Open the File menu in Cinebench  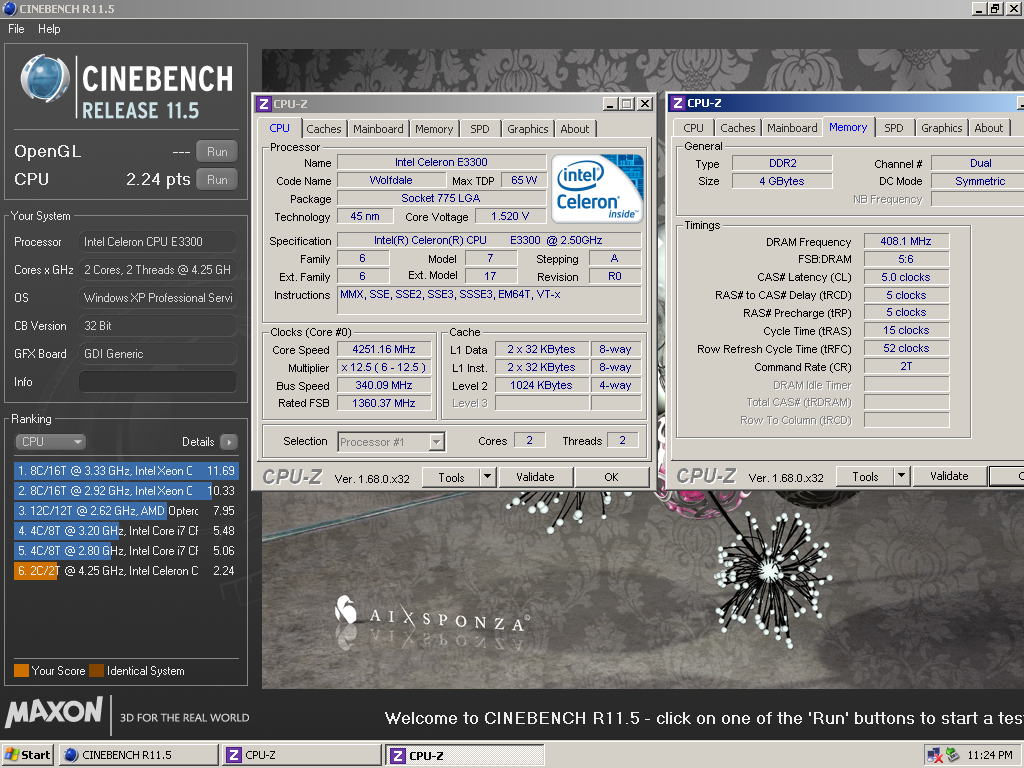16,29
